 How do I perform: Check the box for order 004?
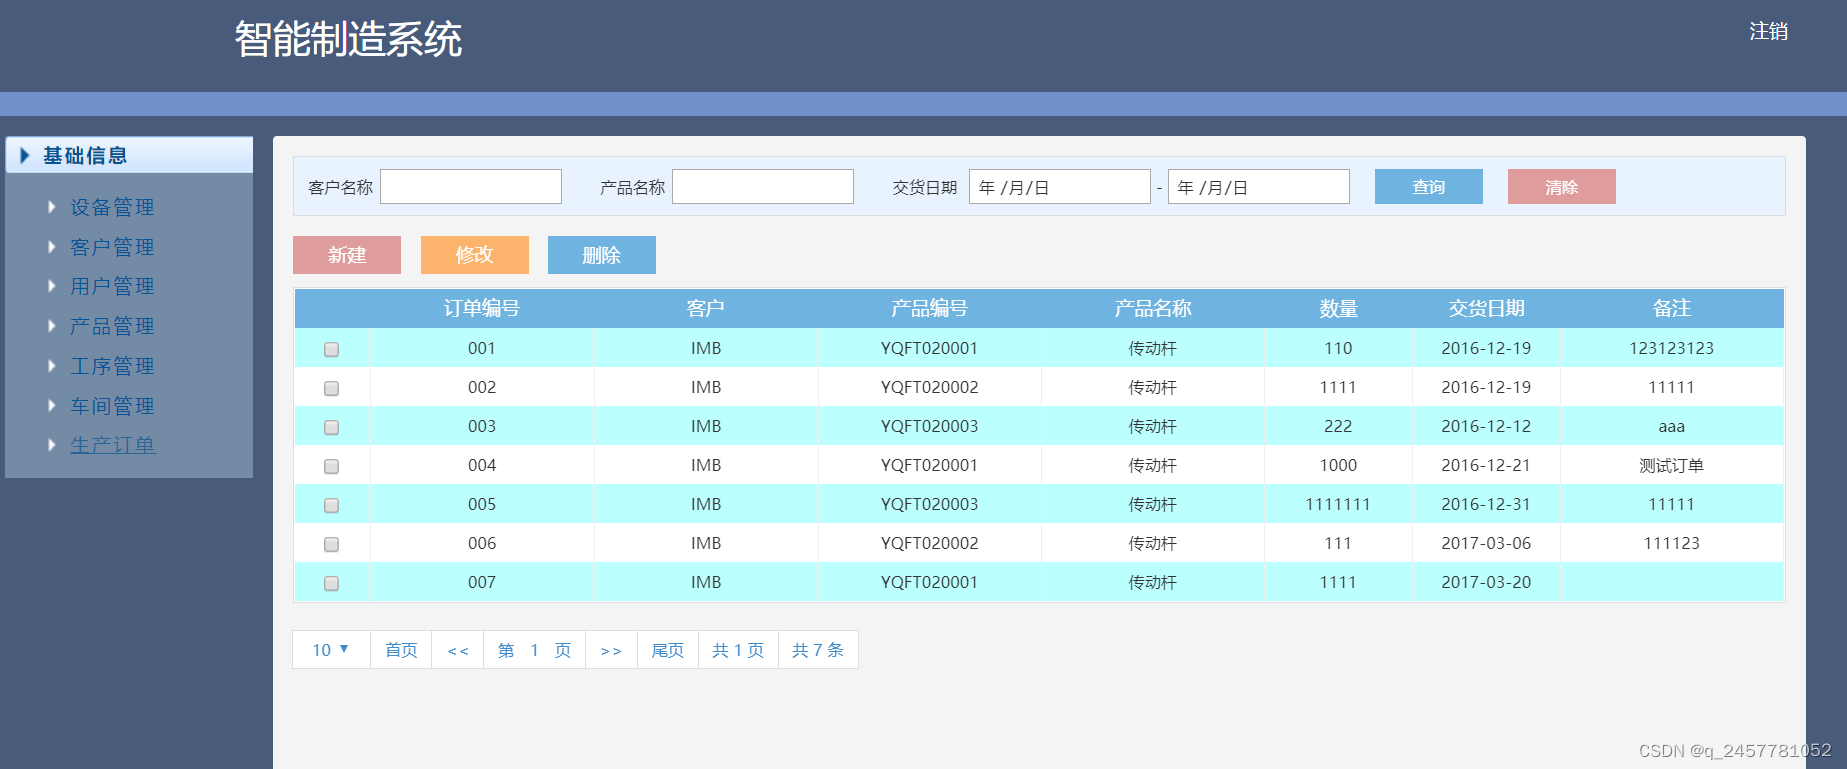pyautogui.click(x=331, y=466)
